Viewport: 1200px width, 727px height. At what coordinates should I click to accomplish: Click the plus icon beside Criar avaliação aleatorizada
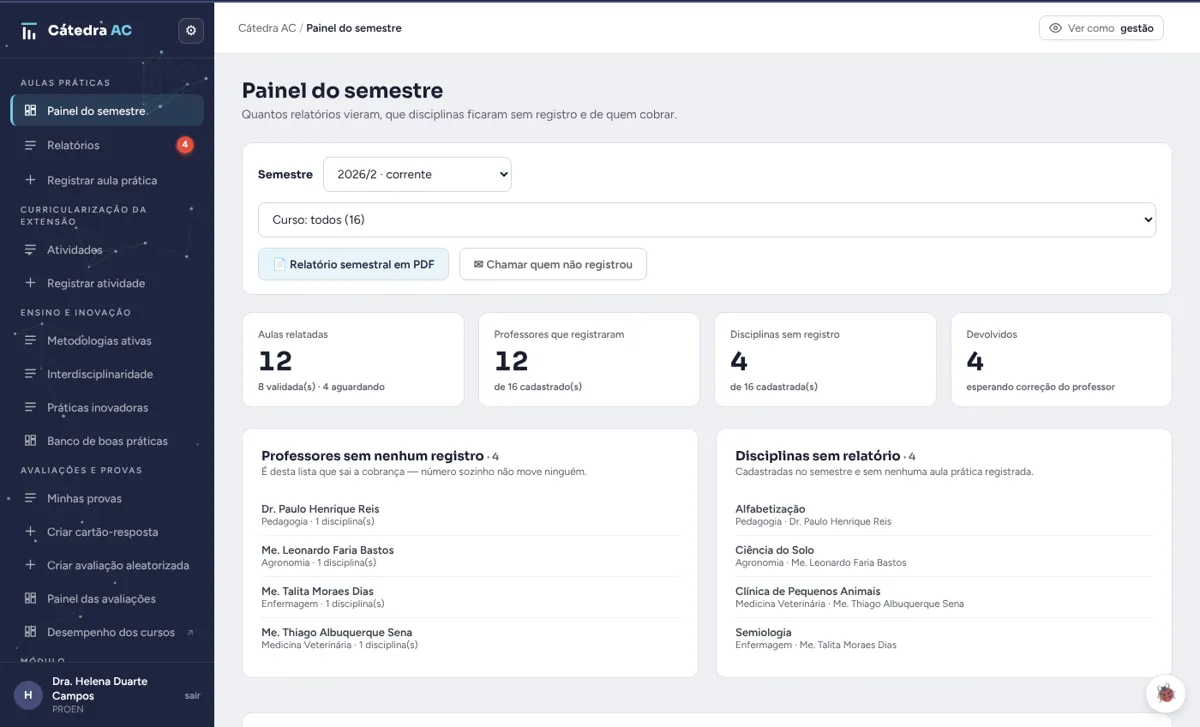[31, 565]
